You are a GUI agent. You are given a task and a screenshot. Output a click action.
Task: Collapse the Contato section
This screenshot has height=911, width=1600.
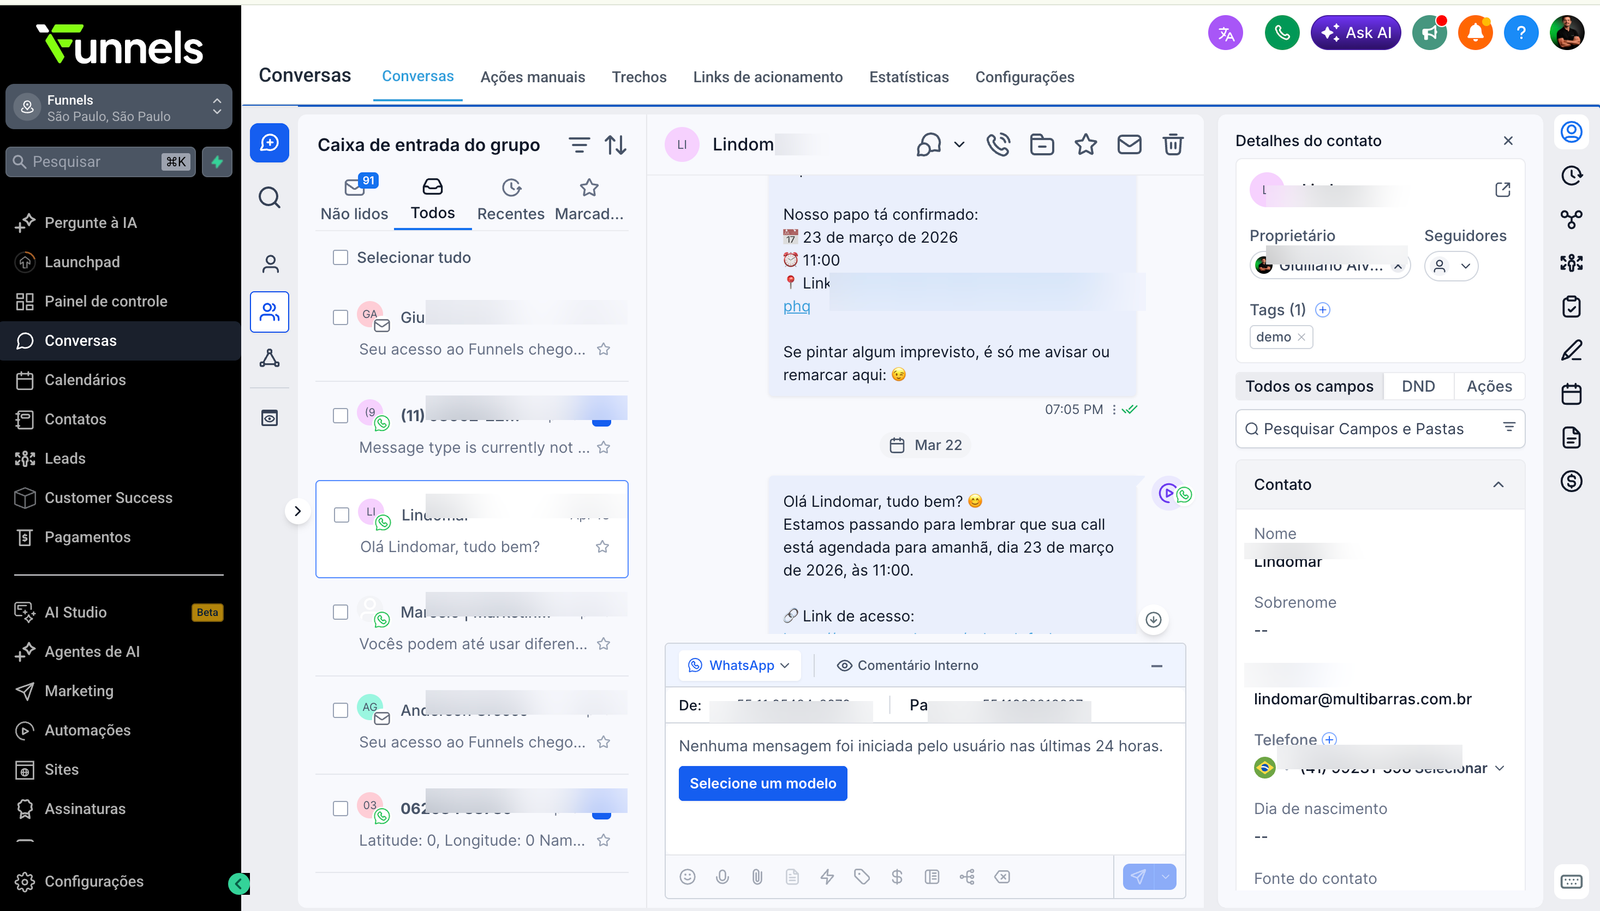coord(1498,485)
